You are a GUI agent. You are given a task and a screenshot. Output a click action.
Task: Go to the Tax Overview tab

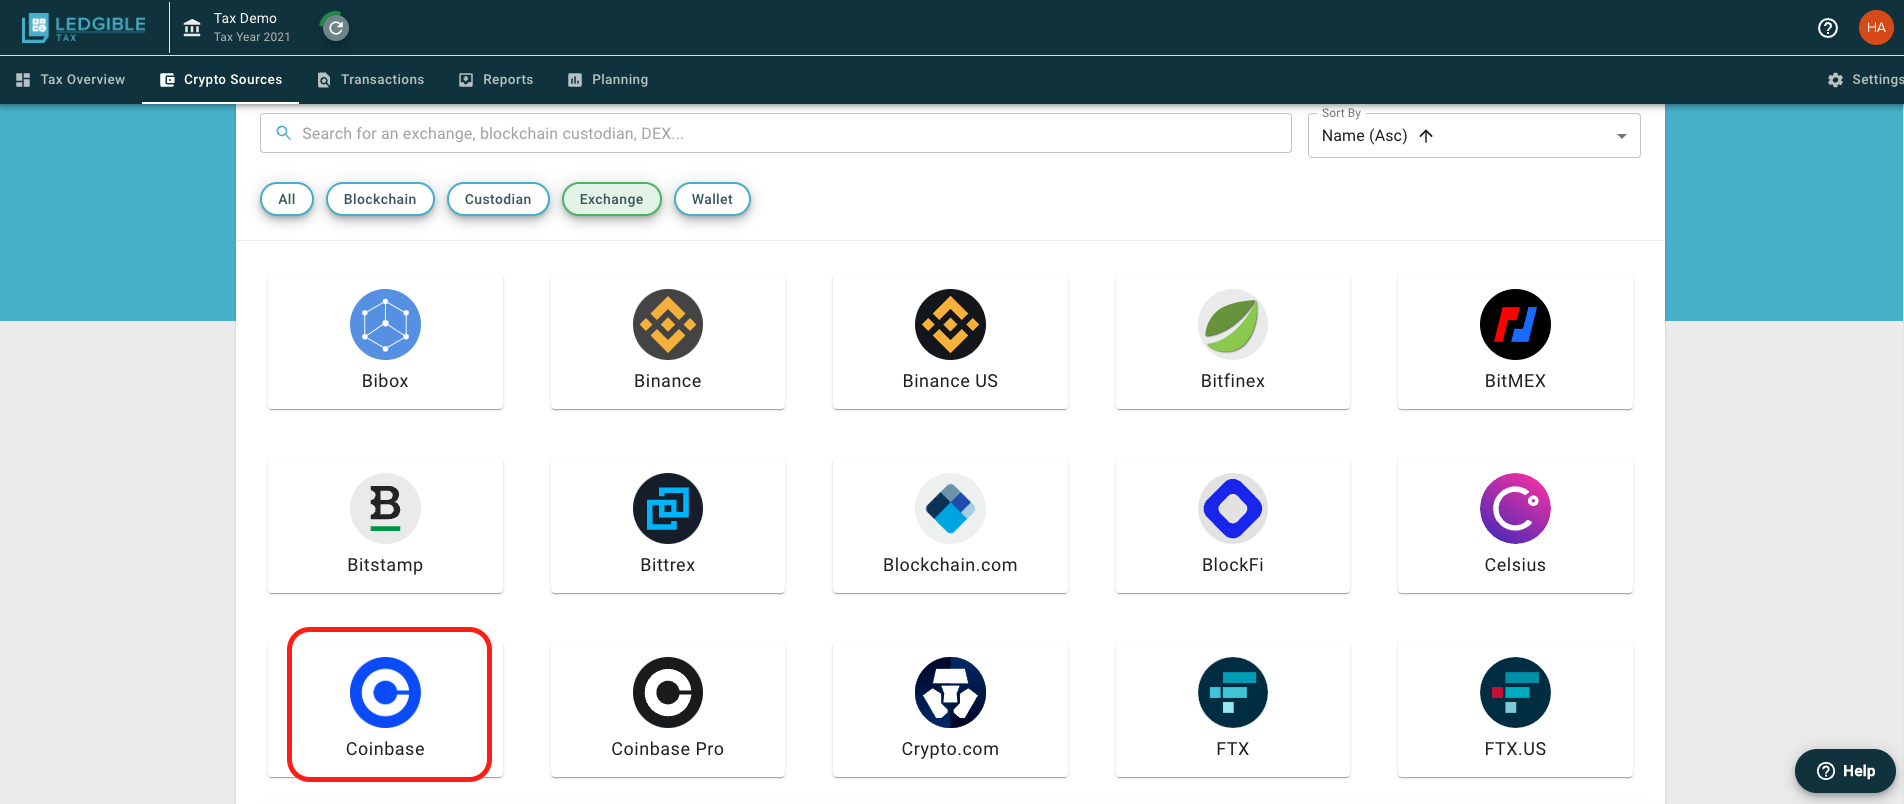[x=71, y=80]
